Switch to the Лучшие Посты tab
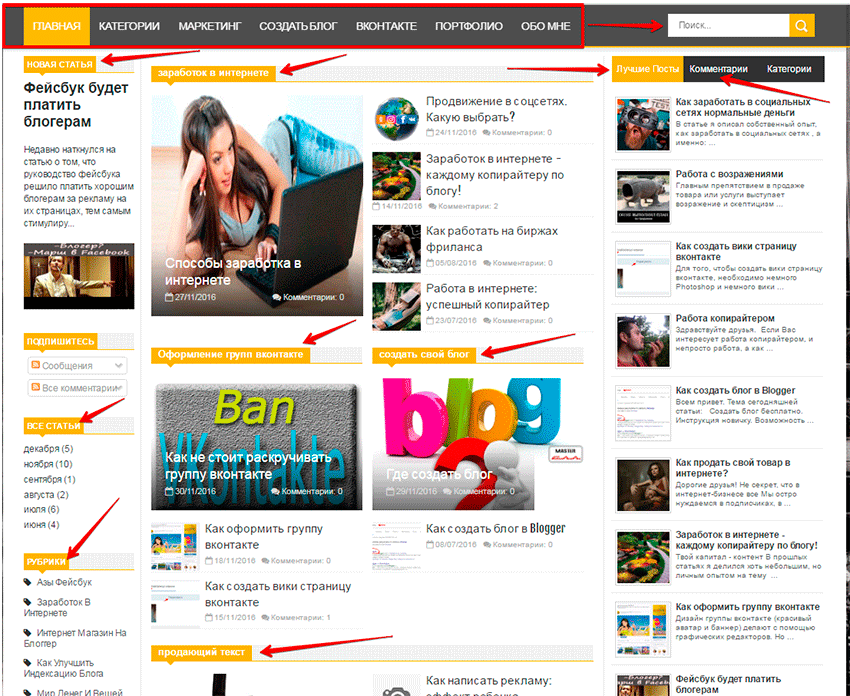Screen dimensions: 850x696 [647, 69]
